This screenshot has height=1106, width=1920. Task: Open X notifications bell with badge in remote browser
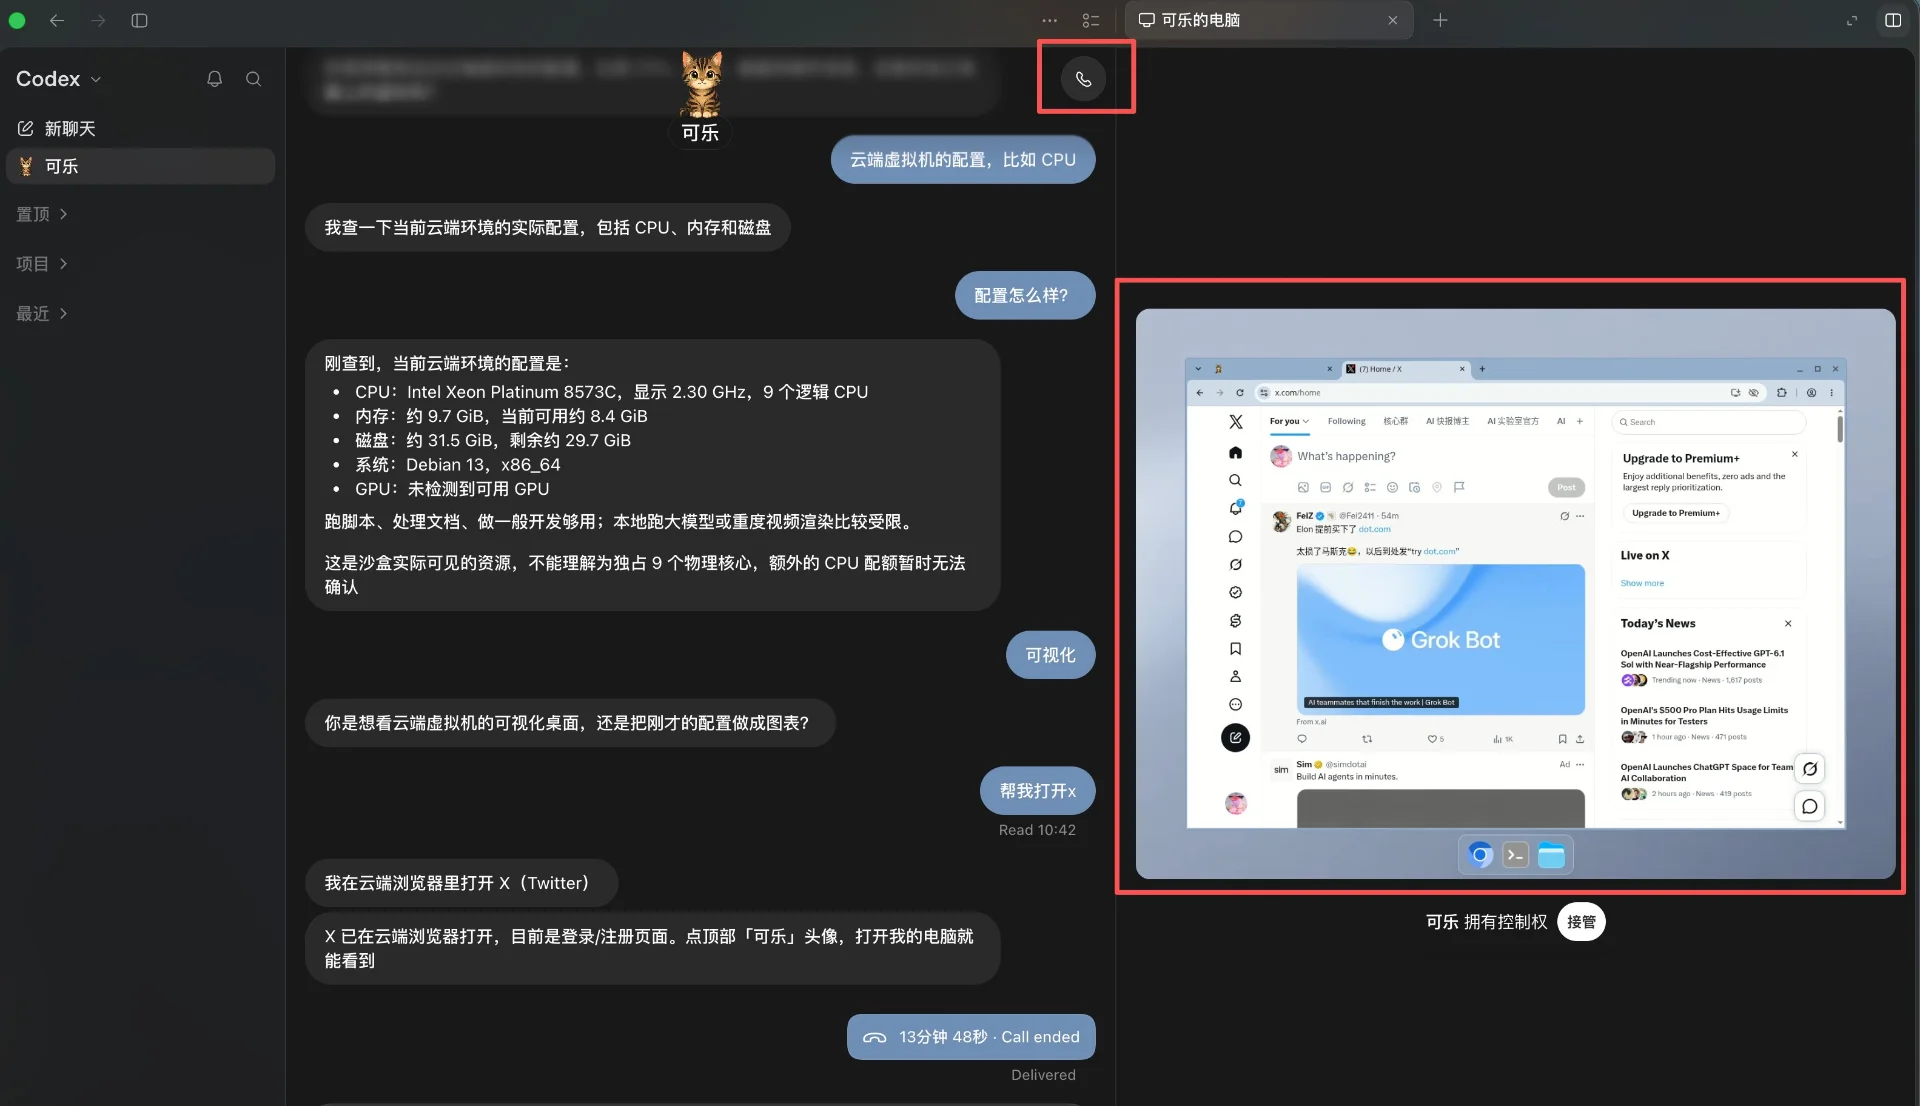point(1236,508)
